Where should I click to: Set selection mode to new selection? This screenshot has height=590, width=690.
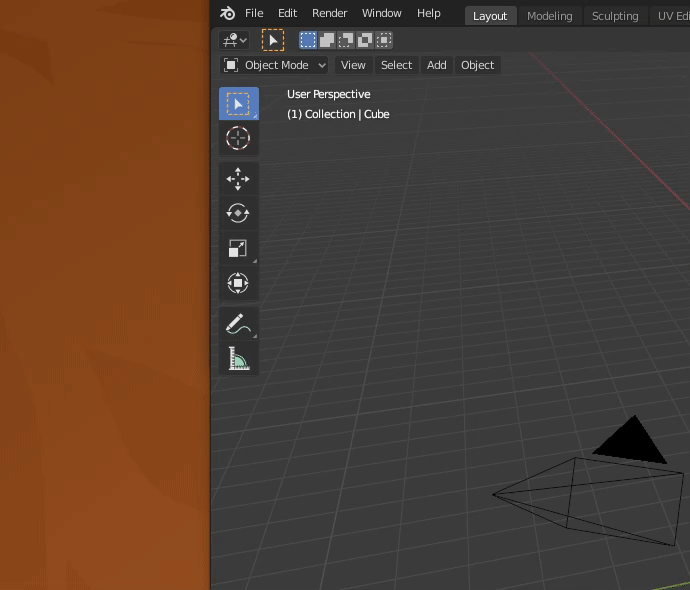(308, 40)
